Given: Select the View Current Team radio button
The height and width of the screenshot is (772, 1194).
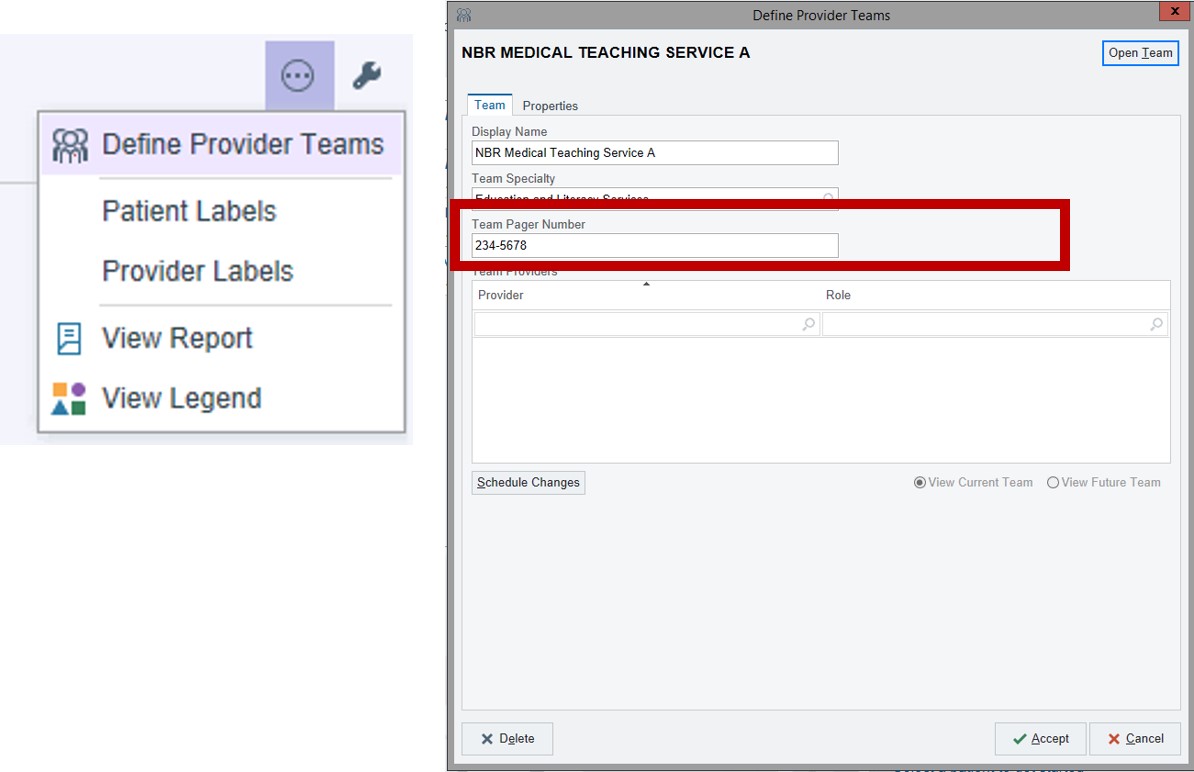Looking at the screenshot, I should pyautogui.click(x=919, y=482).
